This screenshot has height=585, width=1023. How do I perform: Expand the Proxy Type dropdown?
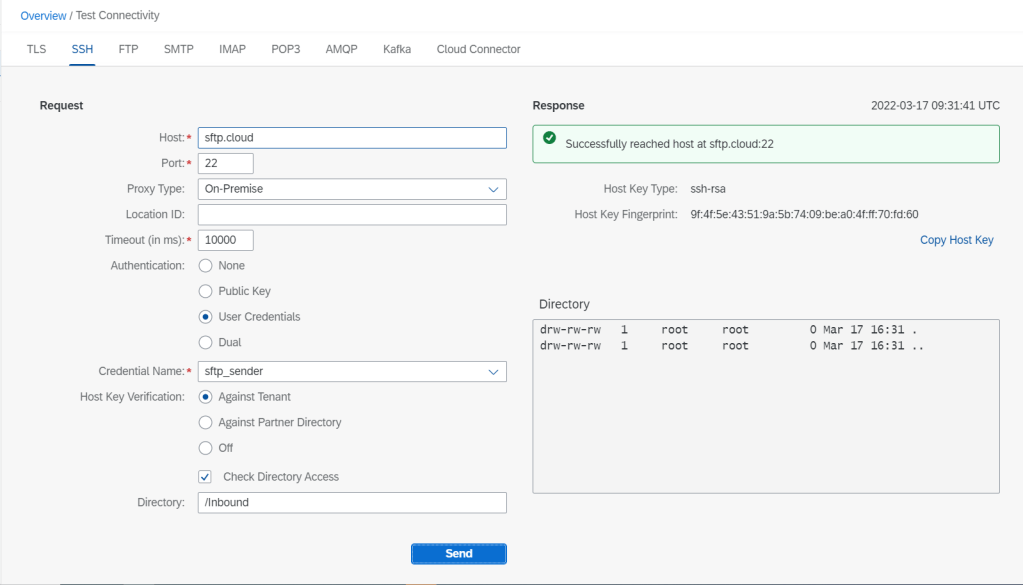pyautogui.click(x=352, y=189)
